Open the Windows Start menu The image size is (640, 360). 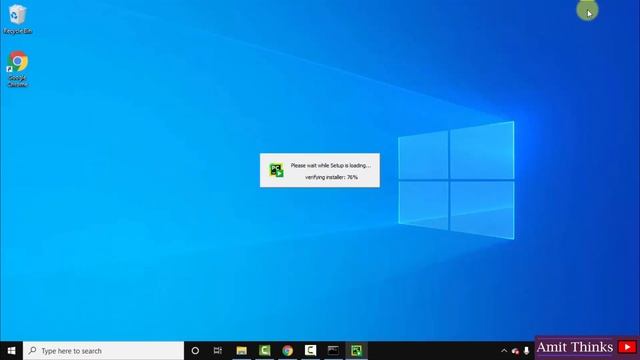11,351
